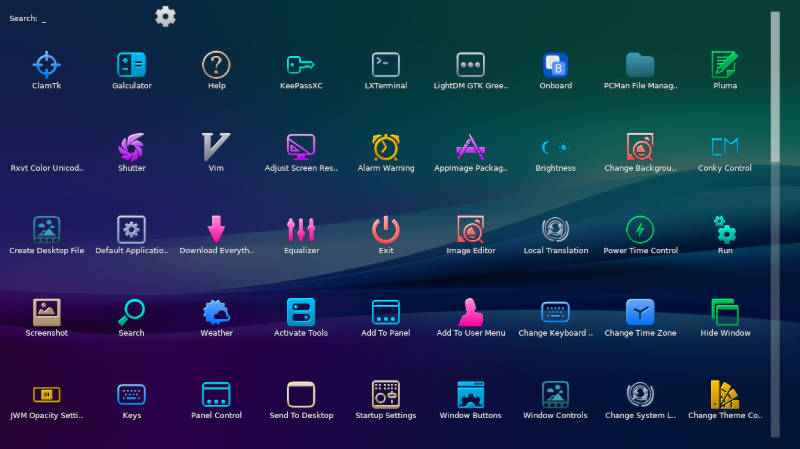The image size is (800, 449).
Task: Open the ClamTk antivirus icon
Action: click(46, 65)
